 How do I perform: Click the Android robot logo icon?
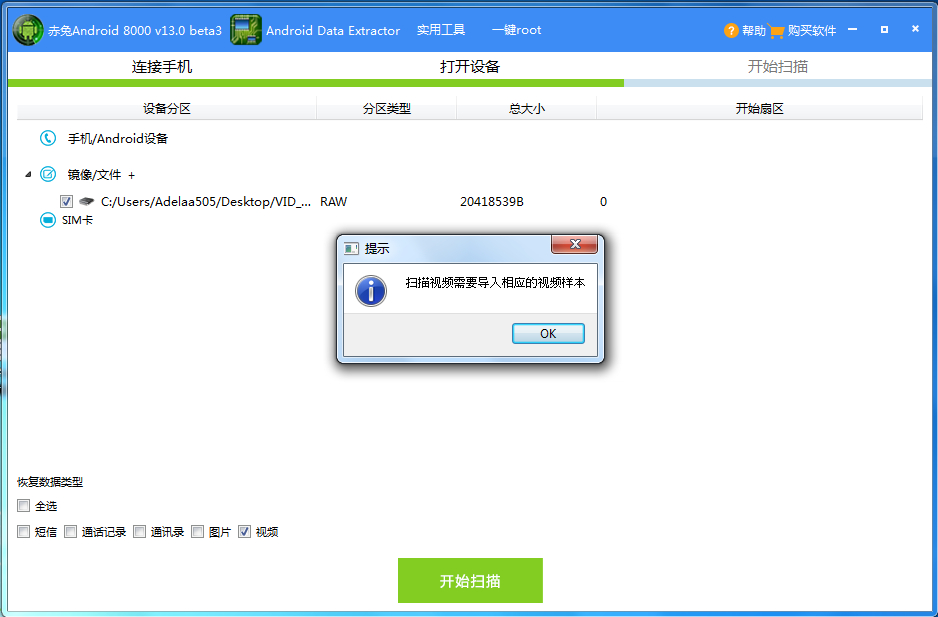point(28,30)
